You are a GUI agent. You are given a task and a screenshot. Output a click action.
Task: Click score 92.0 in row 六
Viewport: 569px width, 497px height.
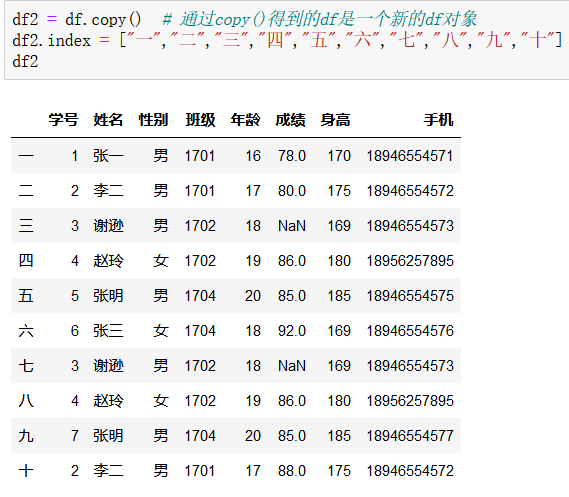click(x=292, y=330)
